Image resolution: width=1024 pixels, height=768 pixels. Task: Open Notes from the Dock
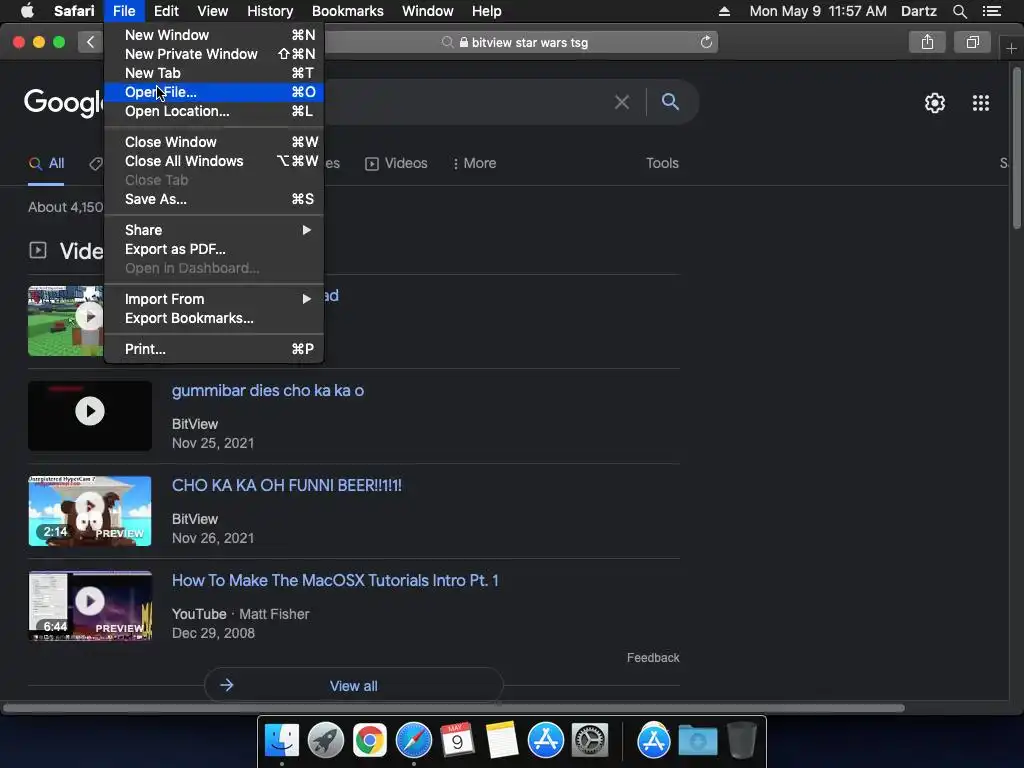click(502, 741)
